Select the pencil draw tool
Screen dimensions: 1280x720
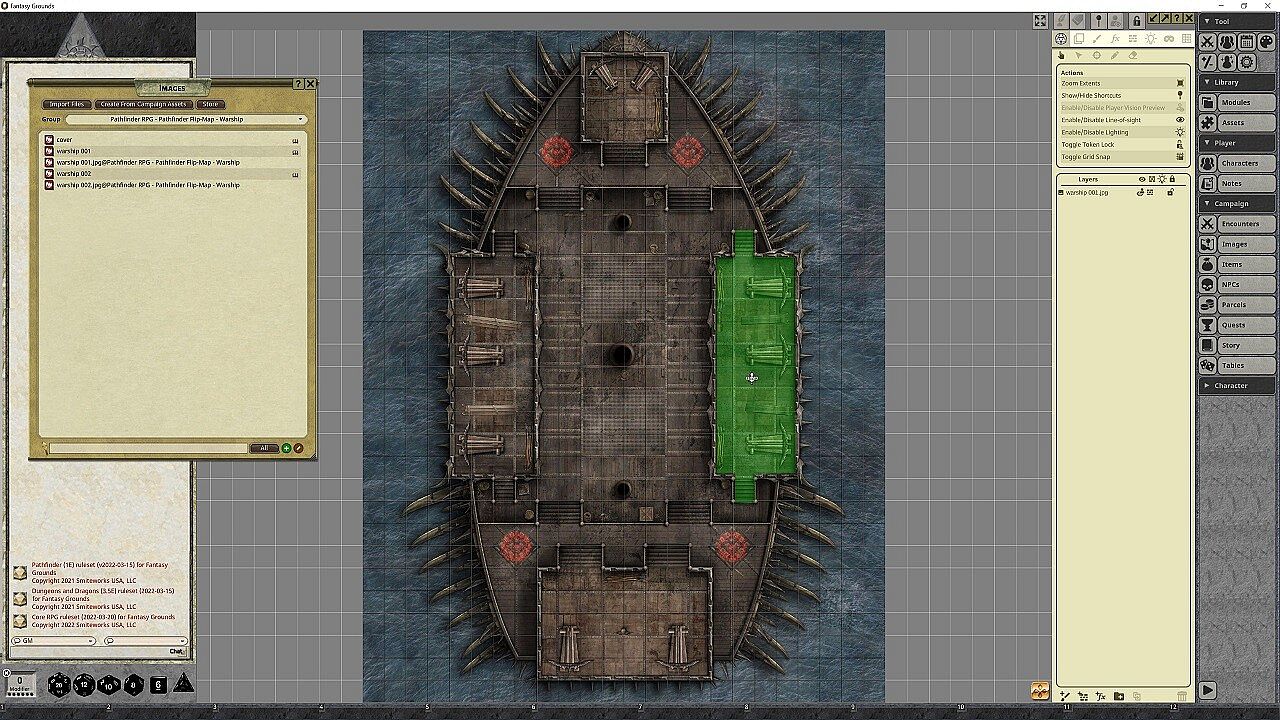[1115, 56]
